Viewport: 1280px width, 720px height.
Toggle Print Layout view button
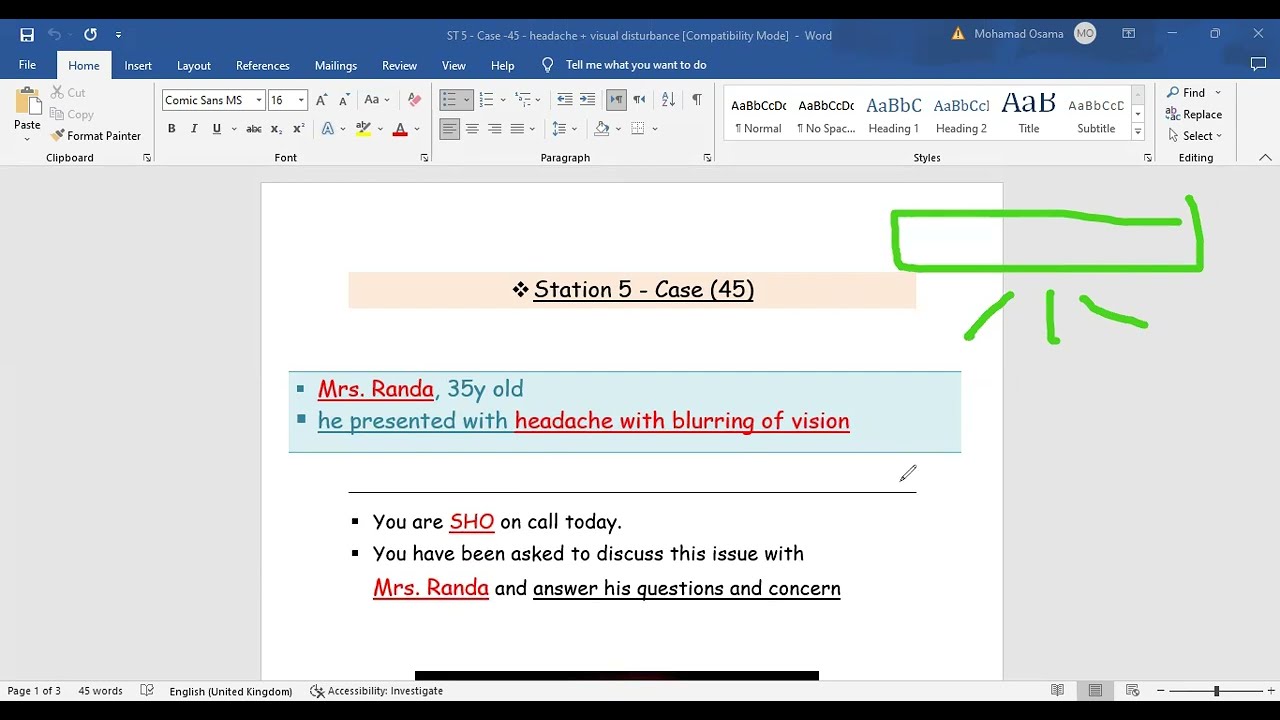pos(1095,691)
